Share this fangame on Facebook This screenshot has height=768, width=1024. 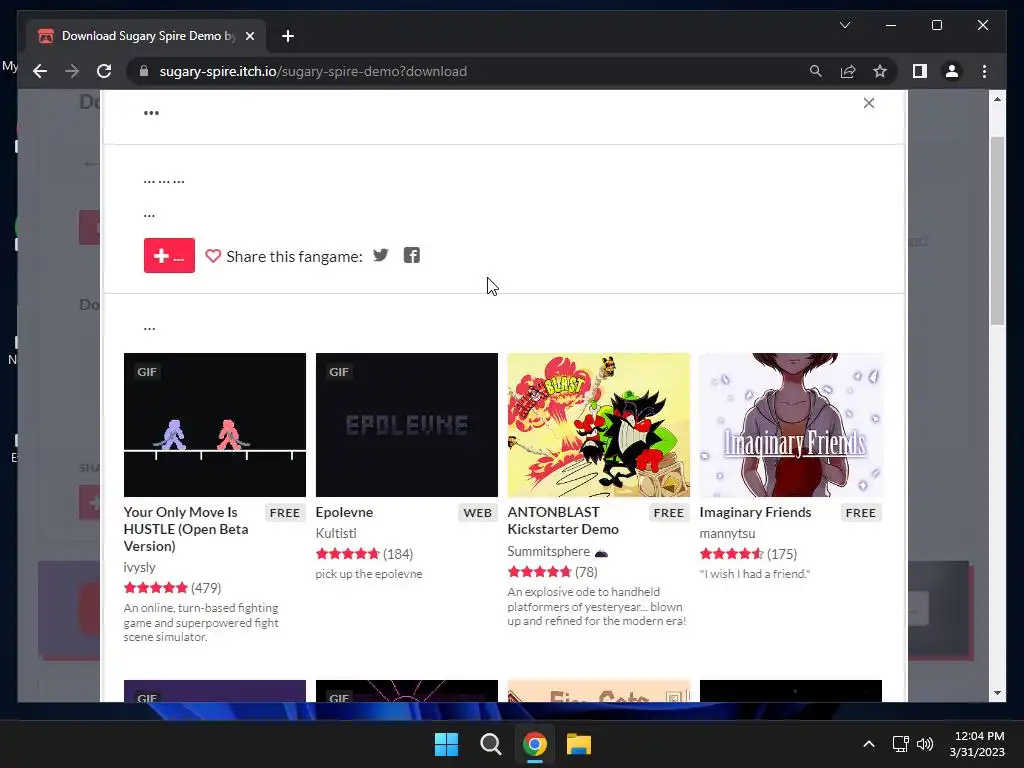(x=411, y=255)
